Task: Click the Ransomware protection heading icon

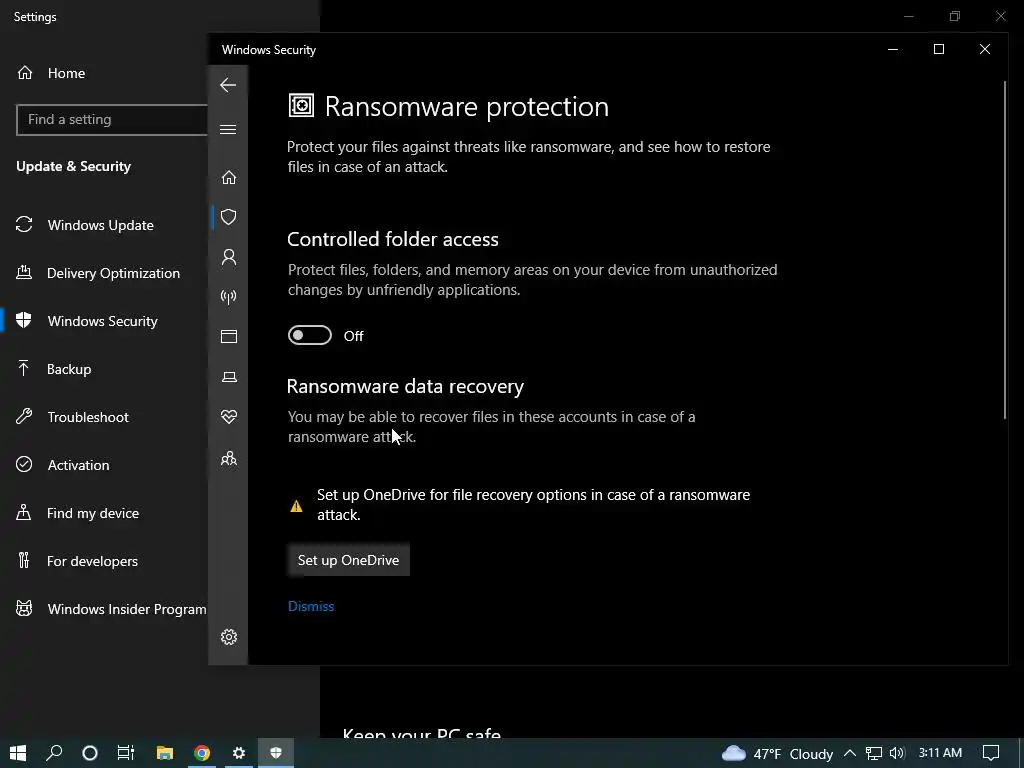Action: [x=301, y=105]
